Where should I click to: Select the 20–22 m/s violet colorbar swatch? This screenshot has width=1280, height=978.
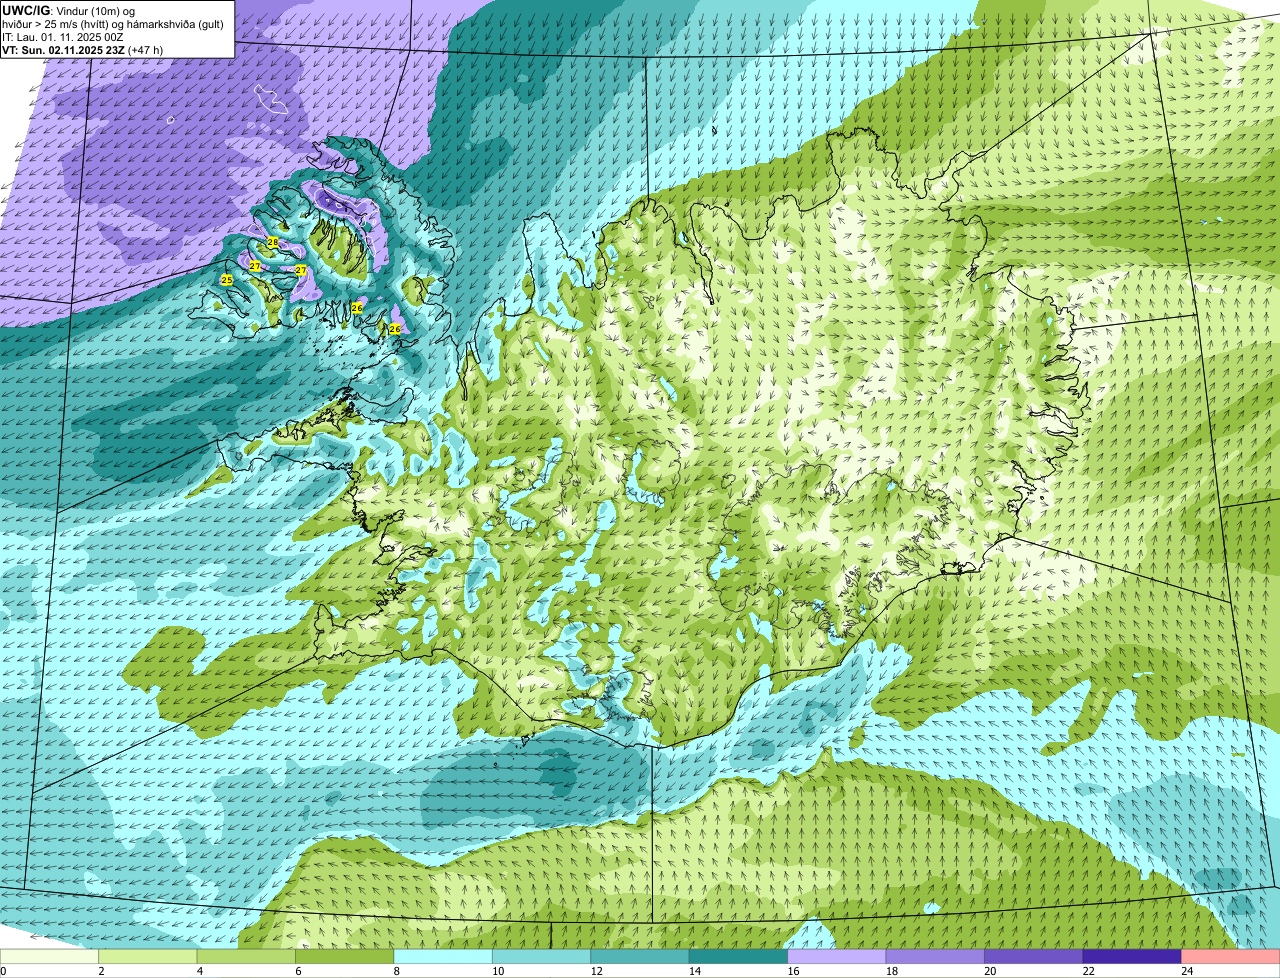(x=1034, y=957)
